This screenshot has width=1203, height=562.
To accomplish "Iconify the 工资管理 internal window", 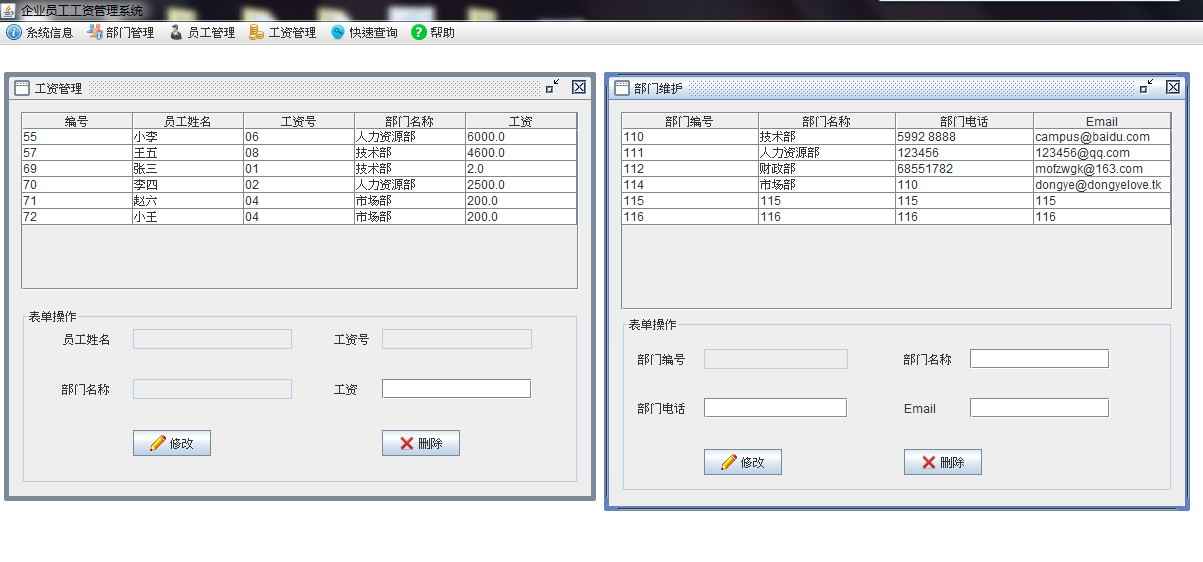I will click(552, 87).
